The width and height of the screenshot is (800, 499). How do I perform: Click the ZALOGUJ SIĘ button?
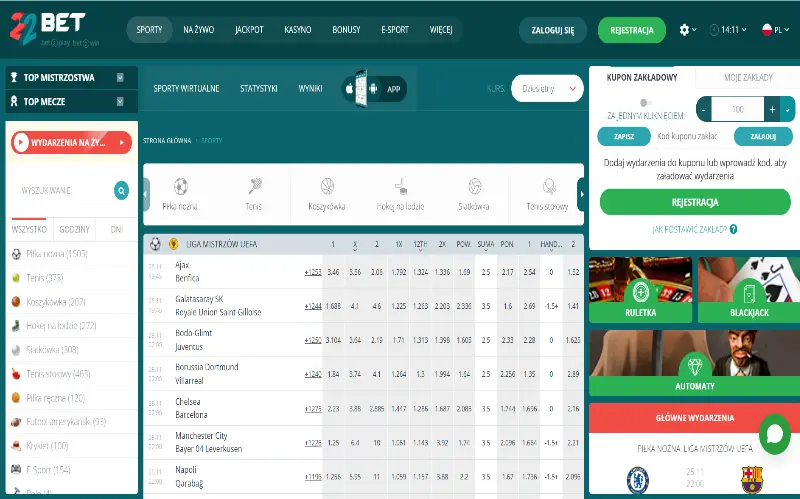click(553, 30)
